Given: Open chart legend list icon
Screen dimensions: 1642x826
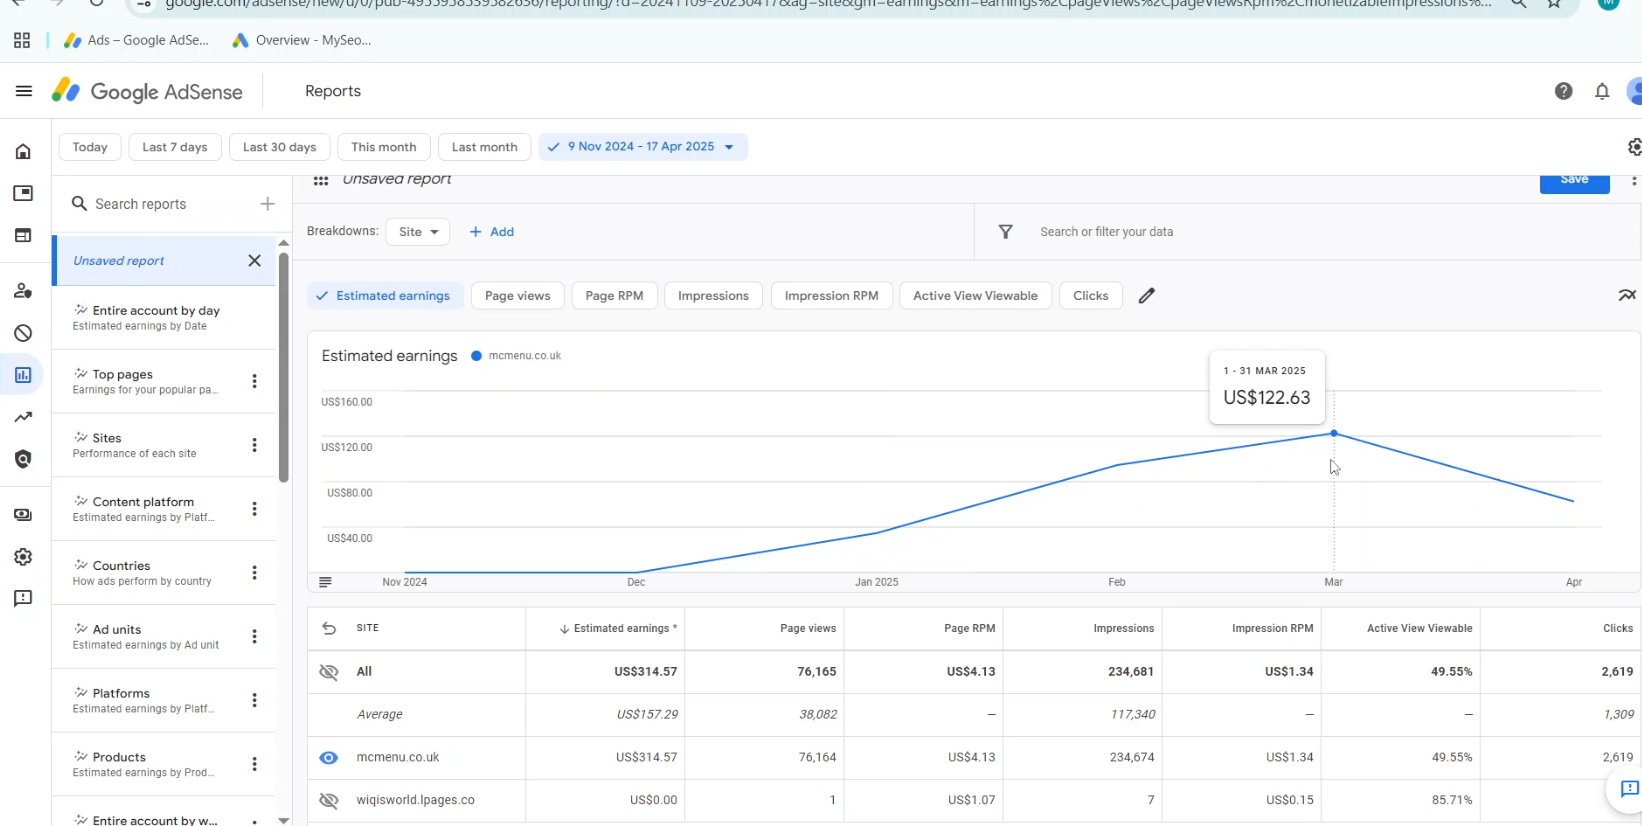Looking at the screenshot, I should [325, 582].
